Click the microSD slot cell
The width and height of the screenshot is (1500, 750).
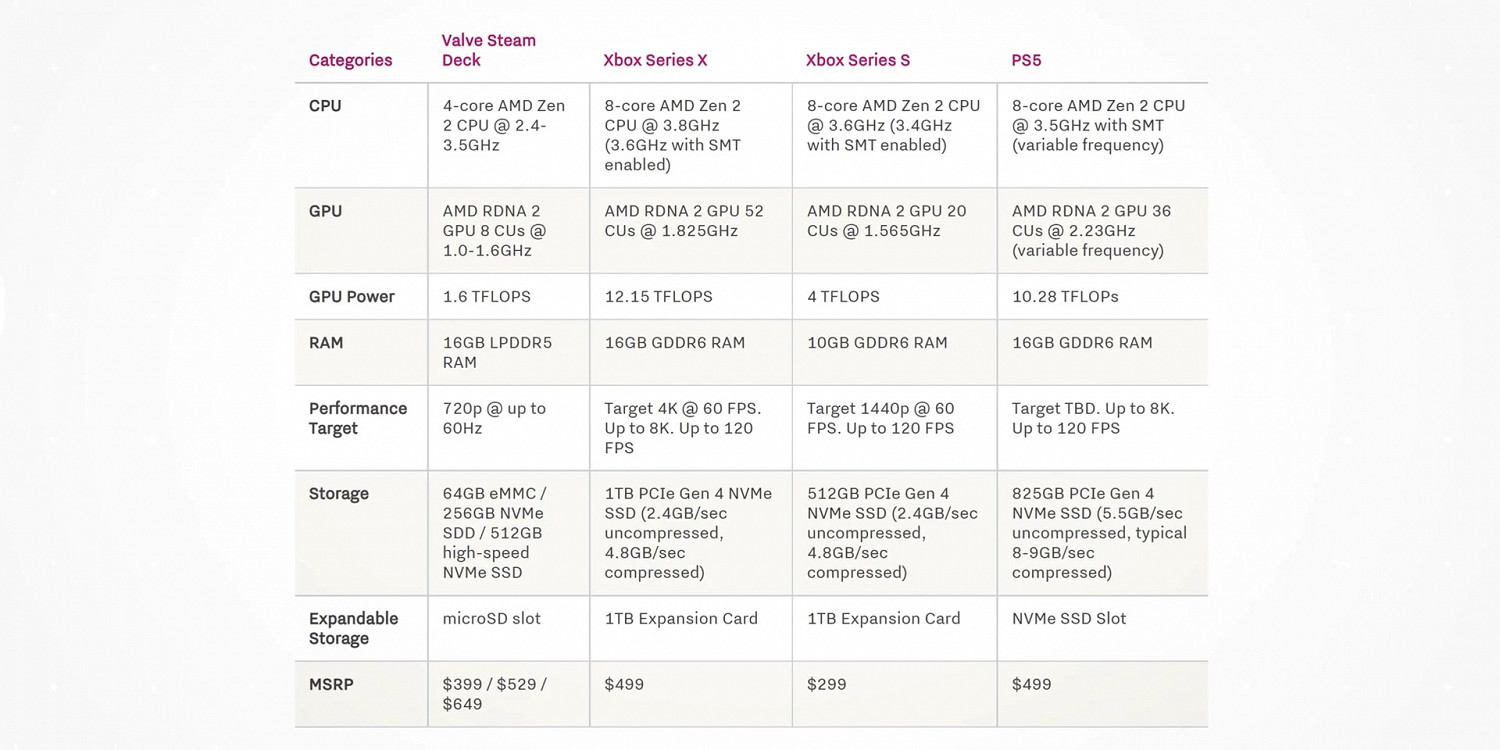491,619
